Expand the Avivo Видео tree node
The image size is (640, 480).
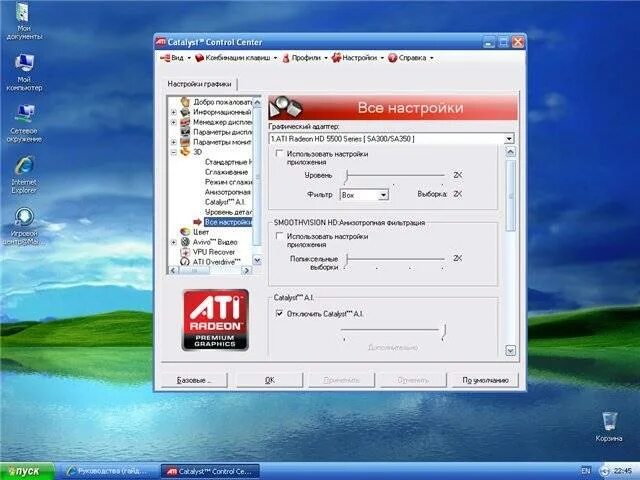click(x=173, y=242)
